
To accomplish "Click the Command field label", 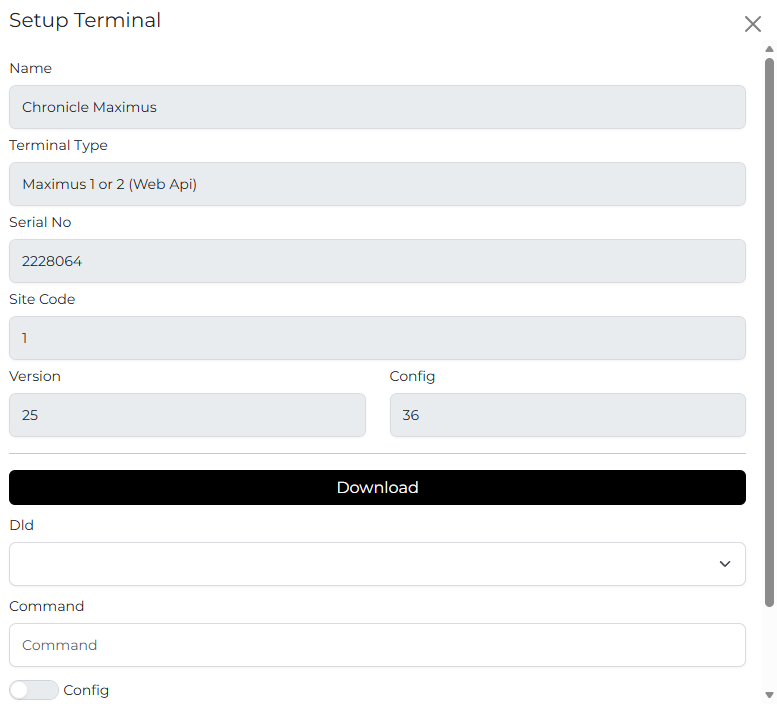I will pyautogui.click(x=47, y=606).
